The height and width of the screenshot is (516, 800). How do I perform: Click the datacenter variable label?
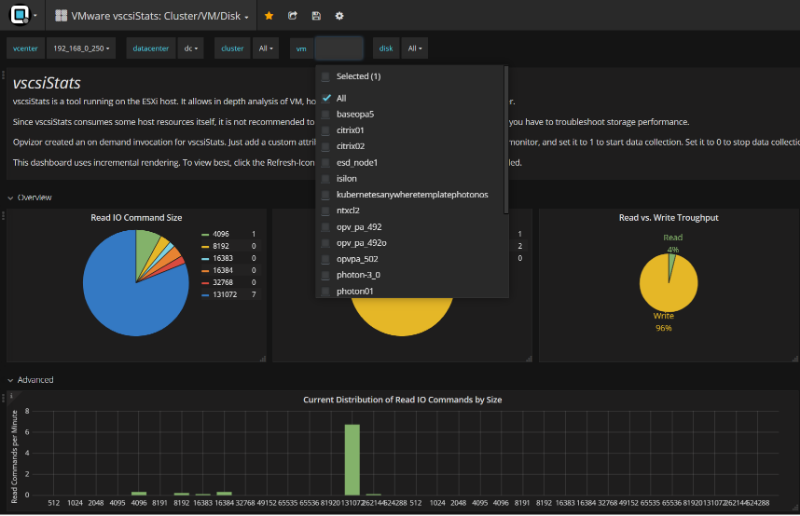click(x=151, y=48)
